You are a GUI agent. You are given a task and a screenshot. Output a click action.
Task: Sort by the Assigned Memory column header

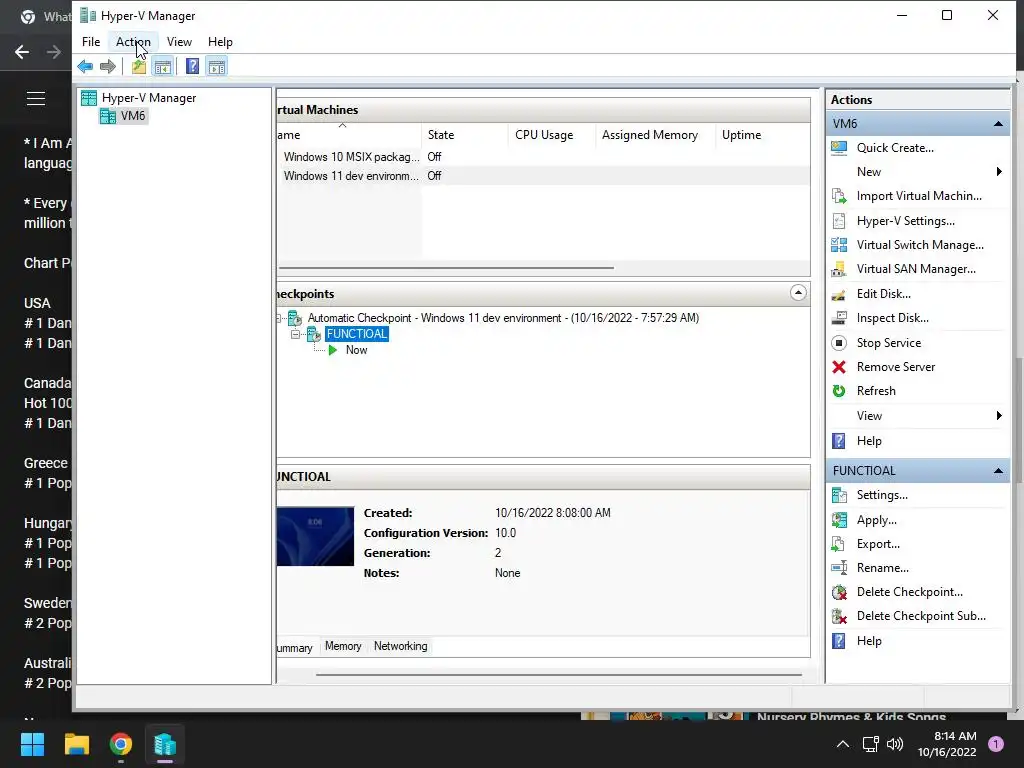coord(656,135)
